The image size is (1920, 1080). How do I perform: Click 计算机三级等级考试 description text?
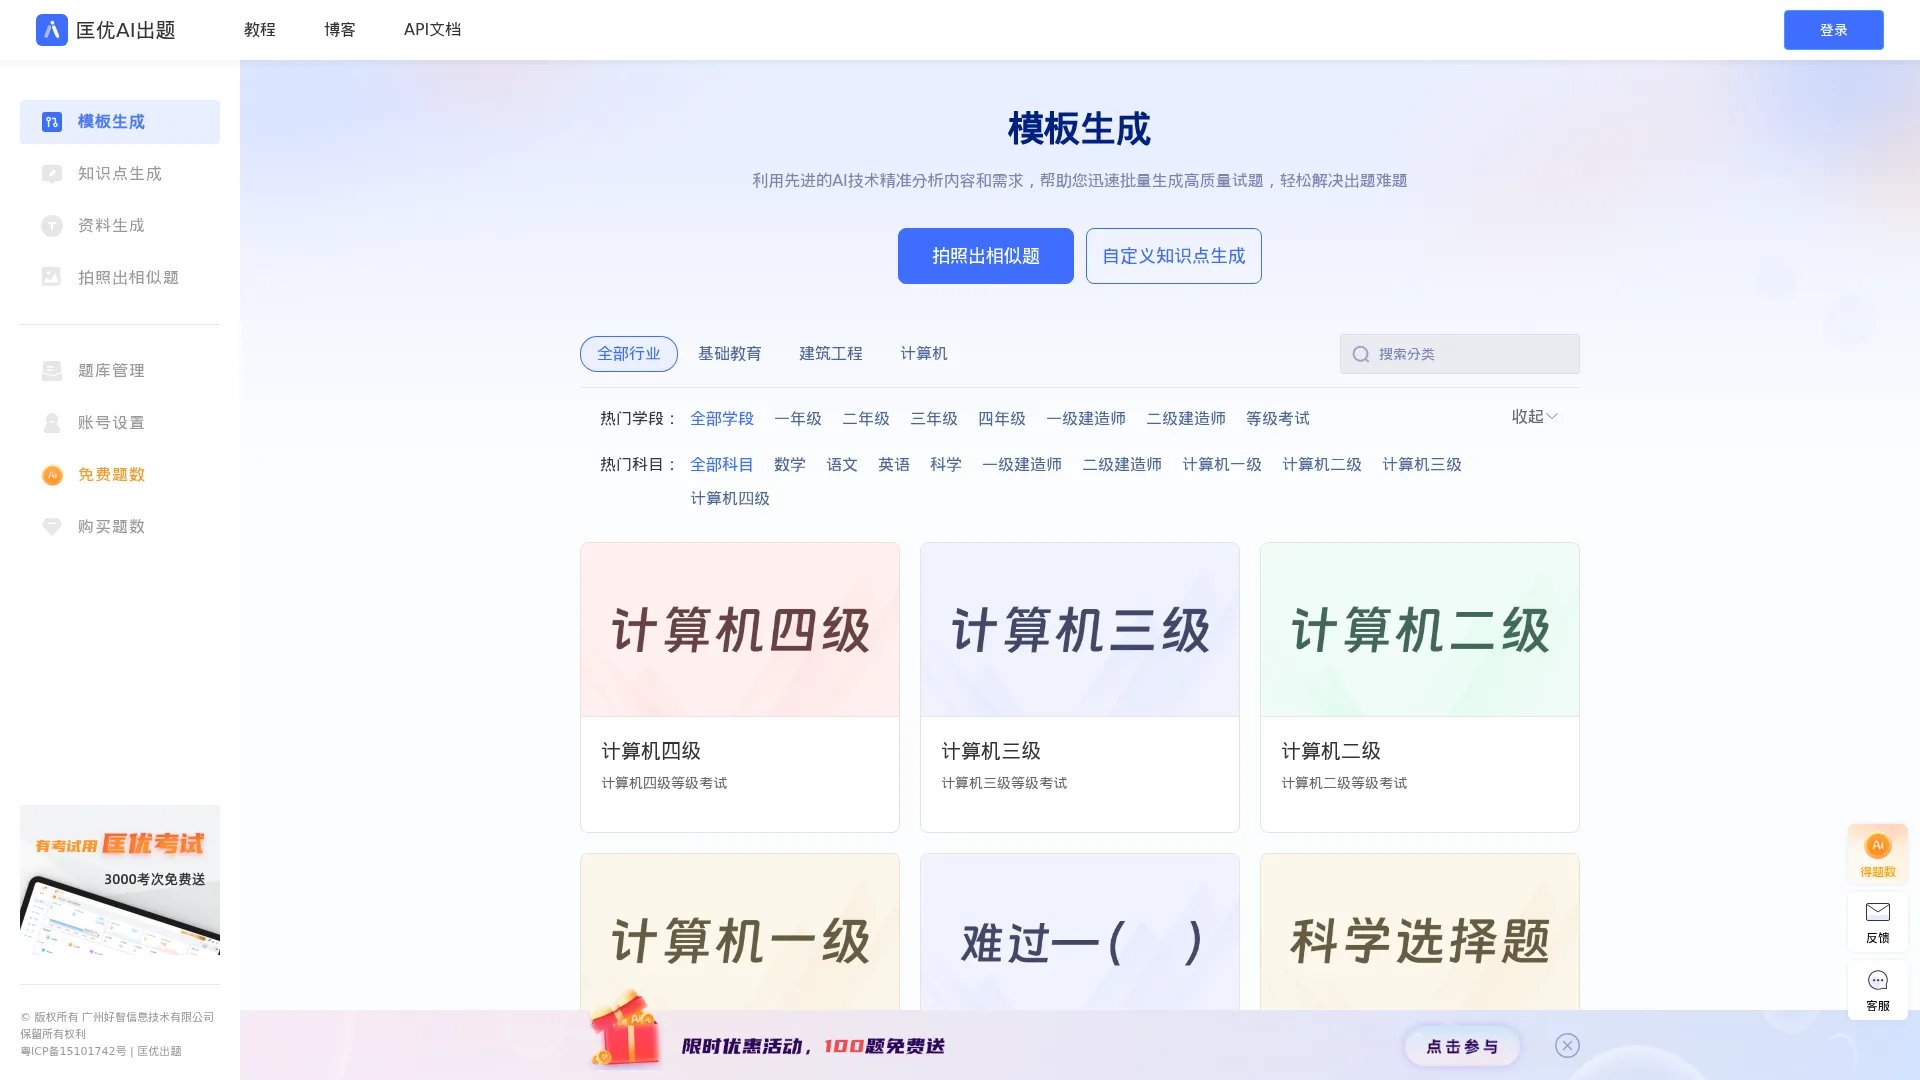[x=1004, y=783]
